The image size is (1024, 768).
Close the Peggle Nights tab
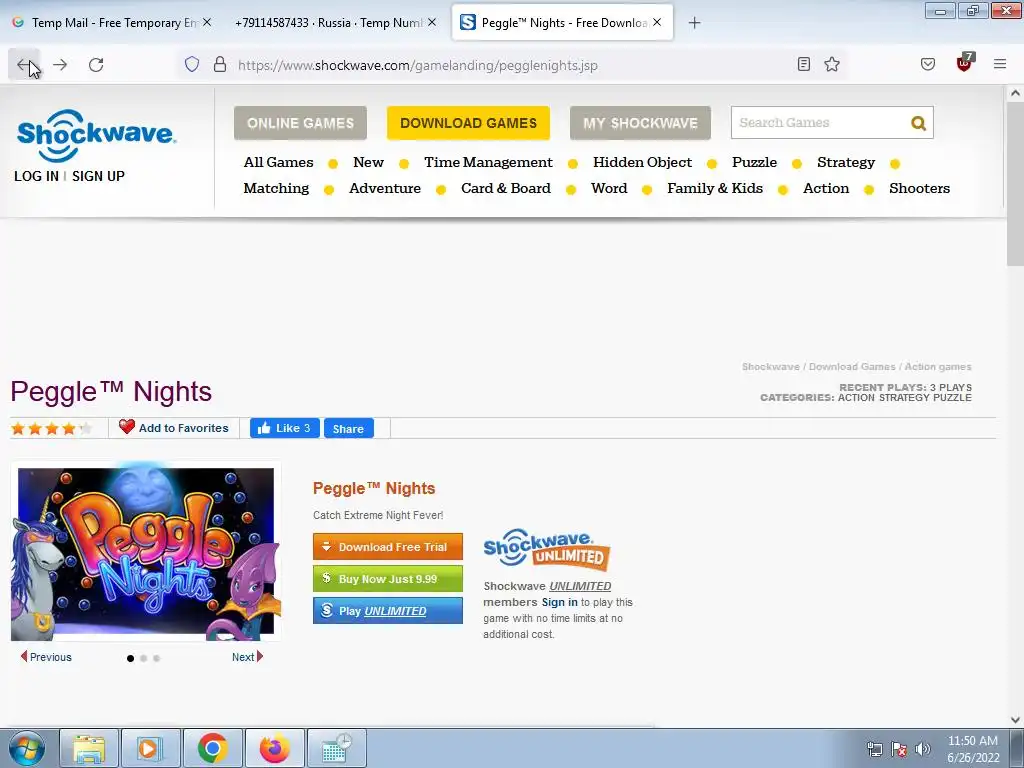tap(657, 22)
